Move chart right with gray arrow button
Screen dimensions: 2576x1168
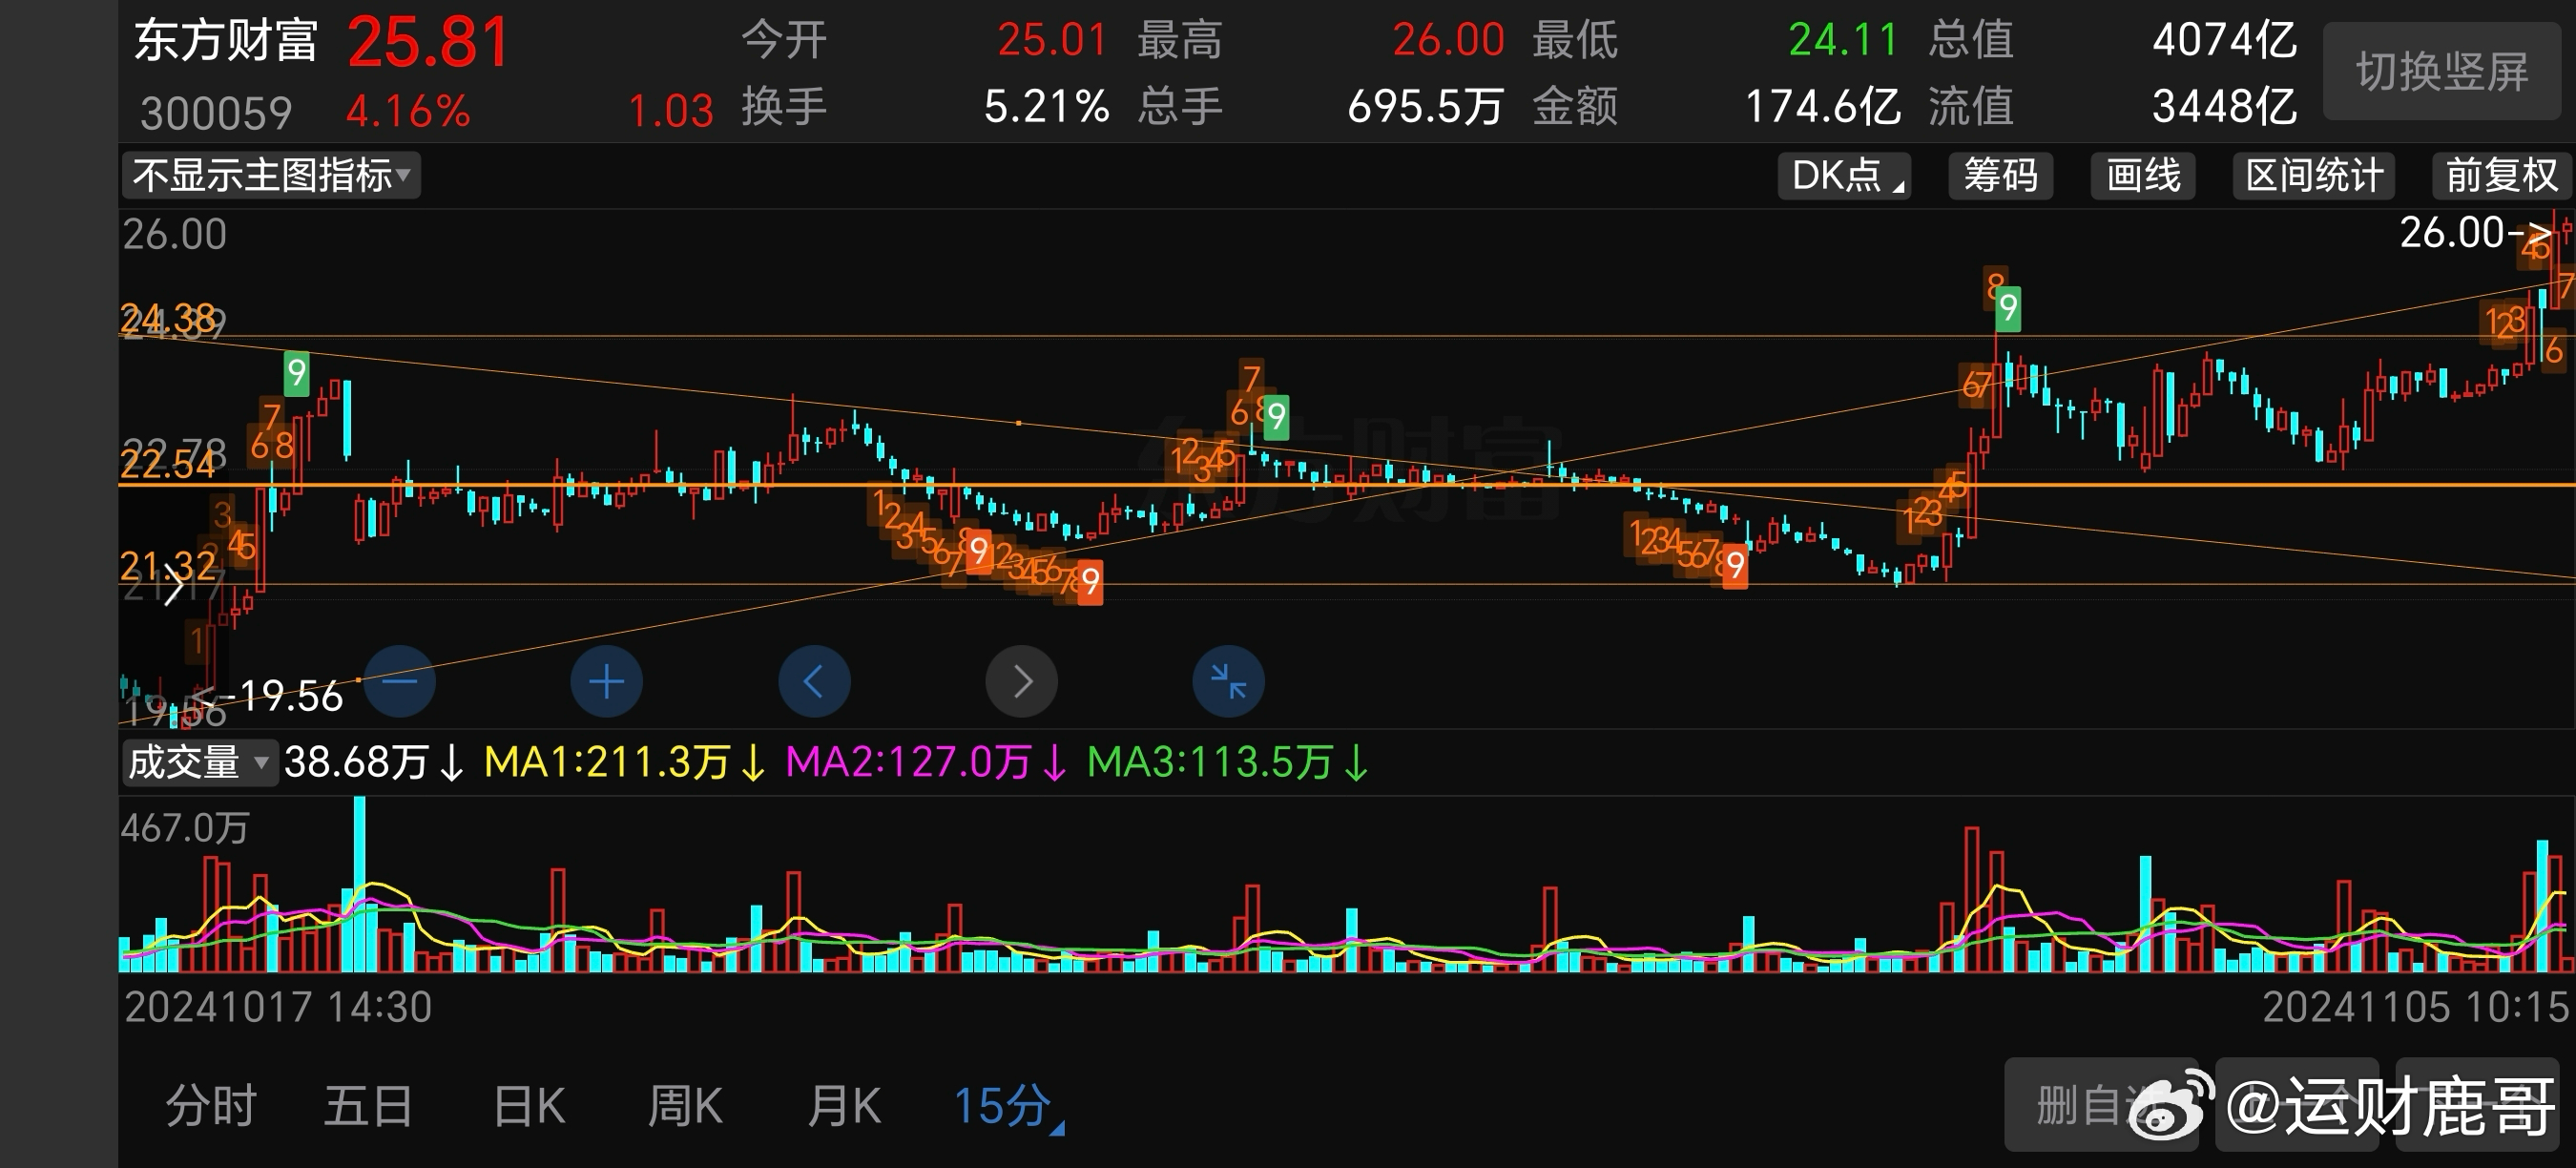pyautogui.click(x=1021, y=682)
